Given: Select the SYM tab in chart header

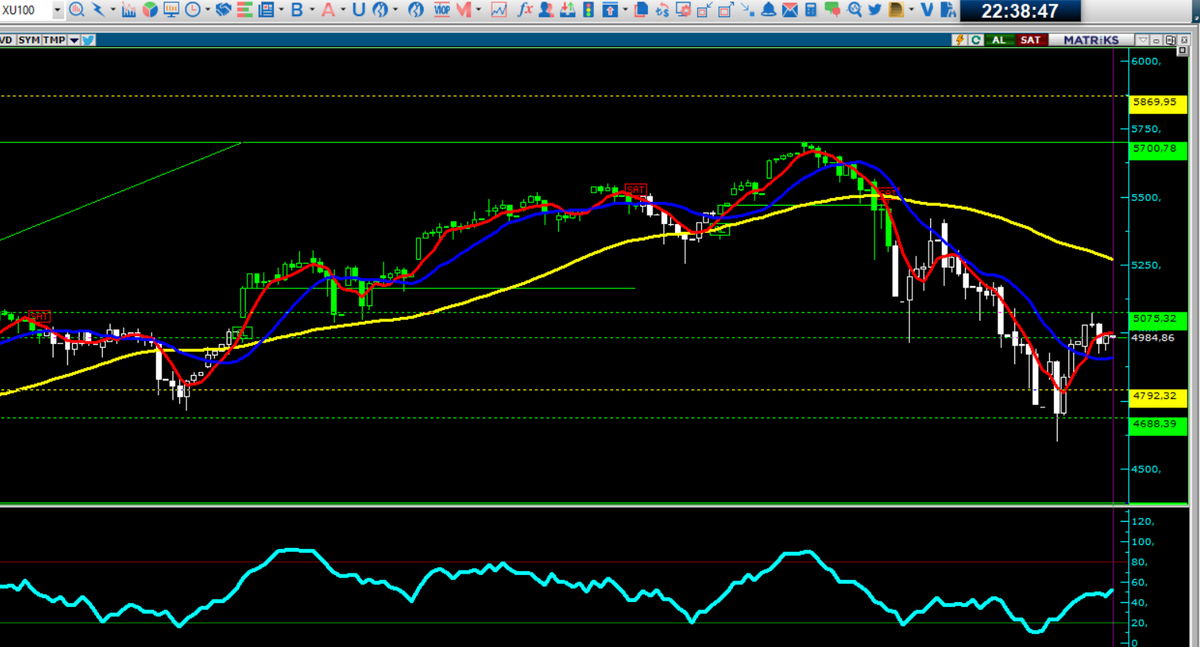Looking at the screenshot, I should [27, 40].
